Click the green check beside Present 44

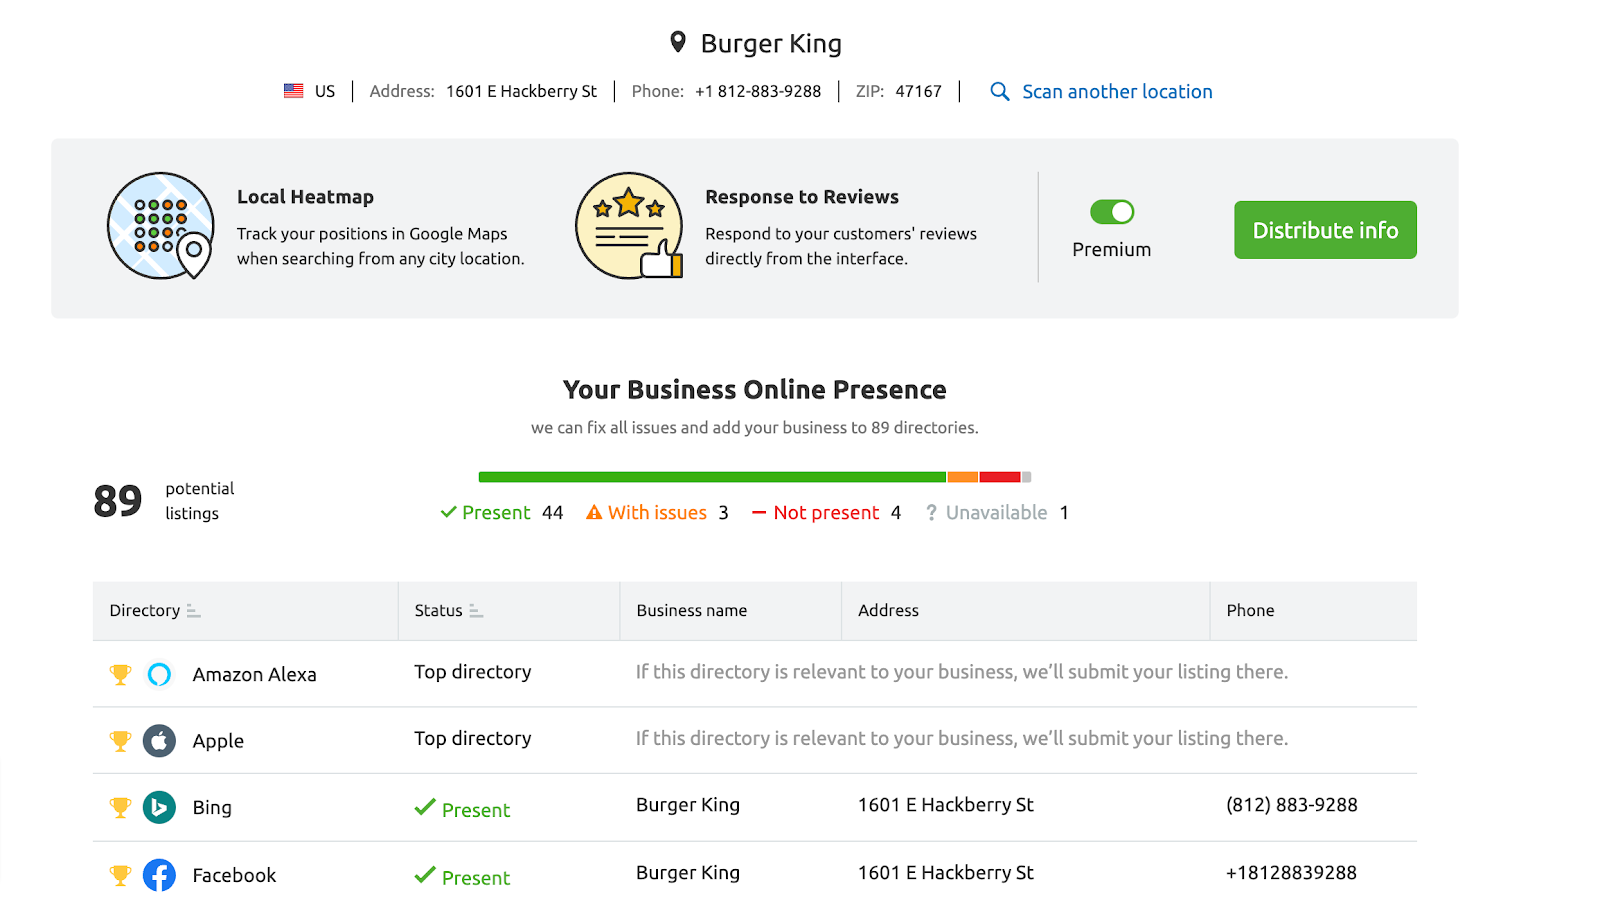click(448, 512)
